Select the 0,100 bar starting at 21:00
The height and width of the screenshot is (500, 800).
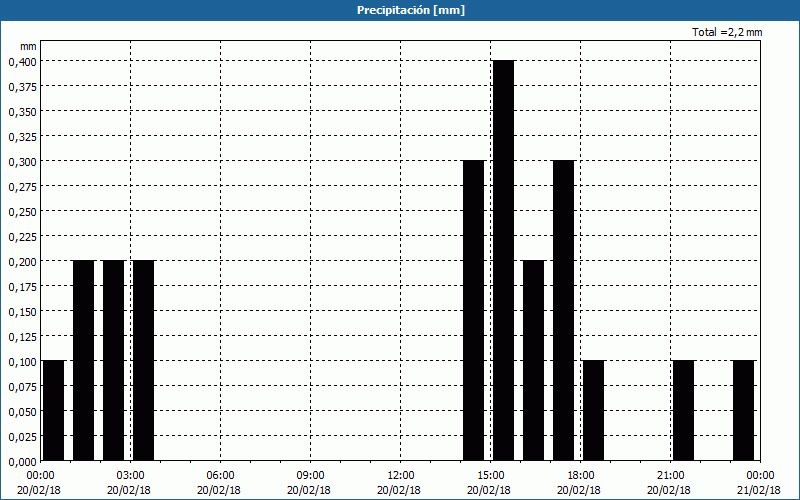pyautogui.click(x=684, y=410)
